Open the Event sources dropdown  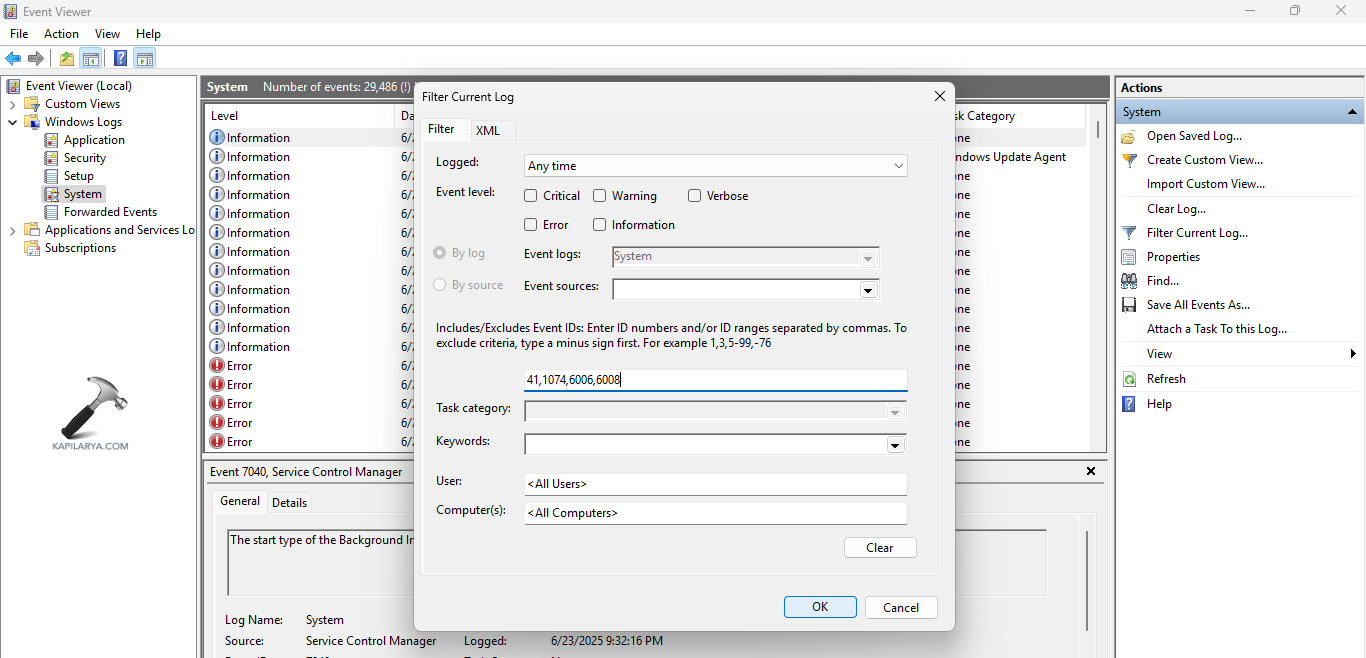pos(868,289)
